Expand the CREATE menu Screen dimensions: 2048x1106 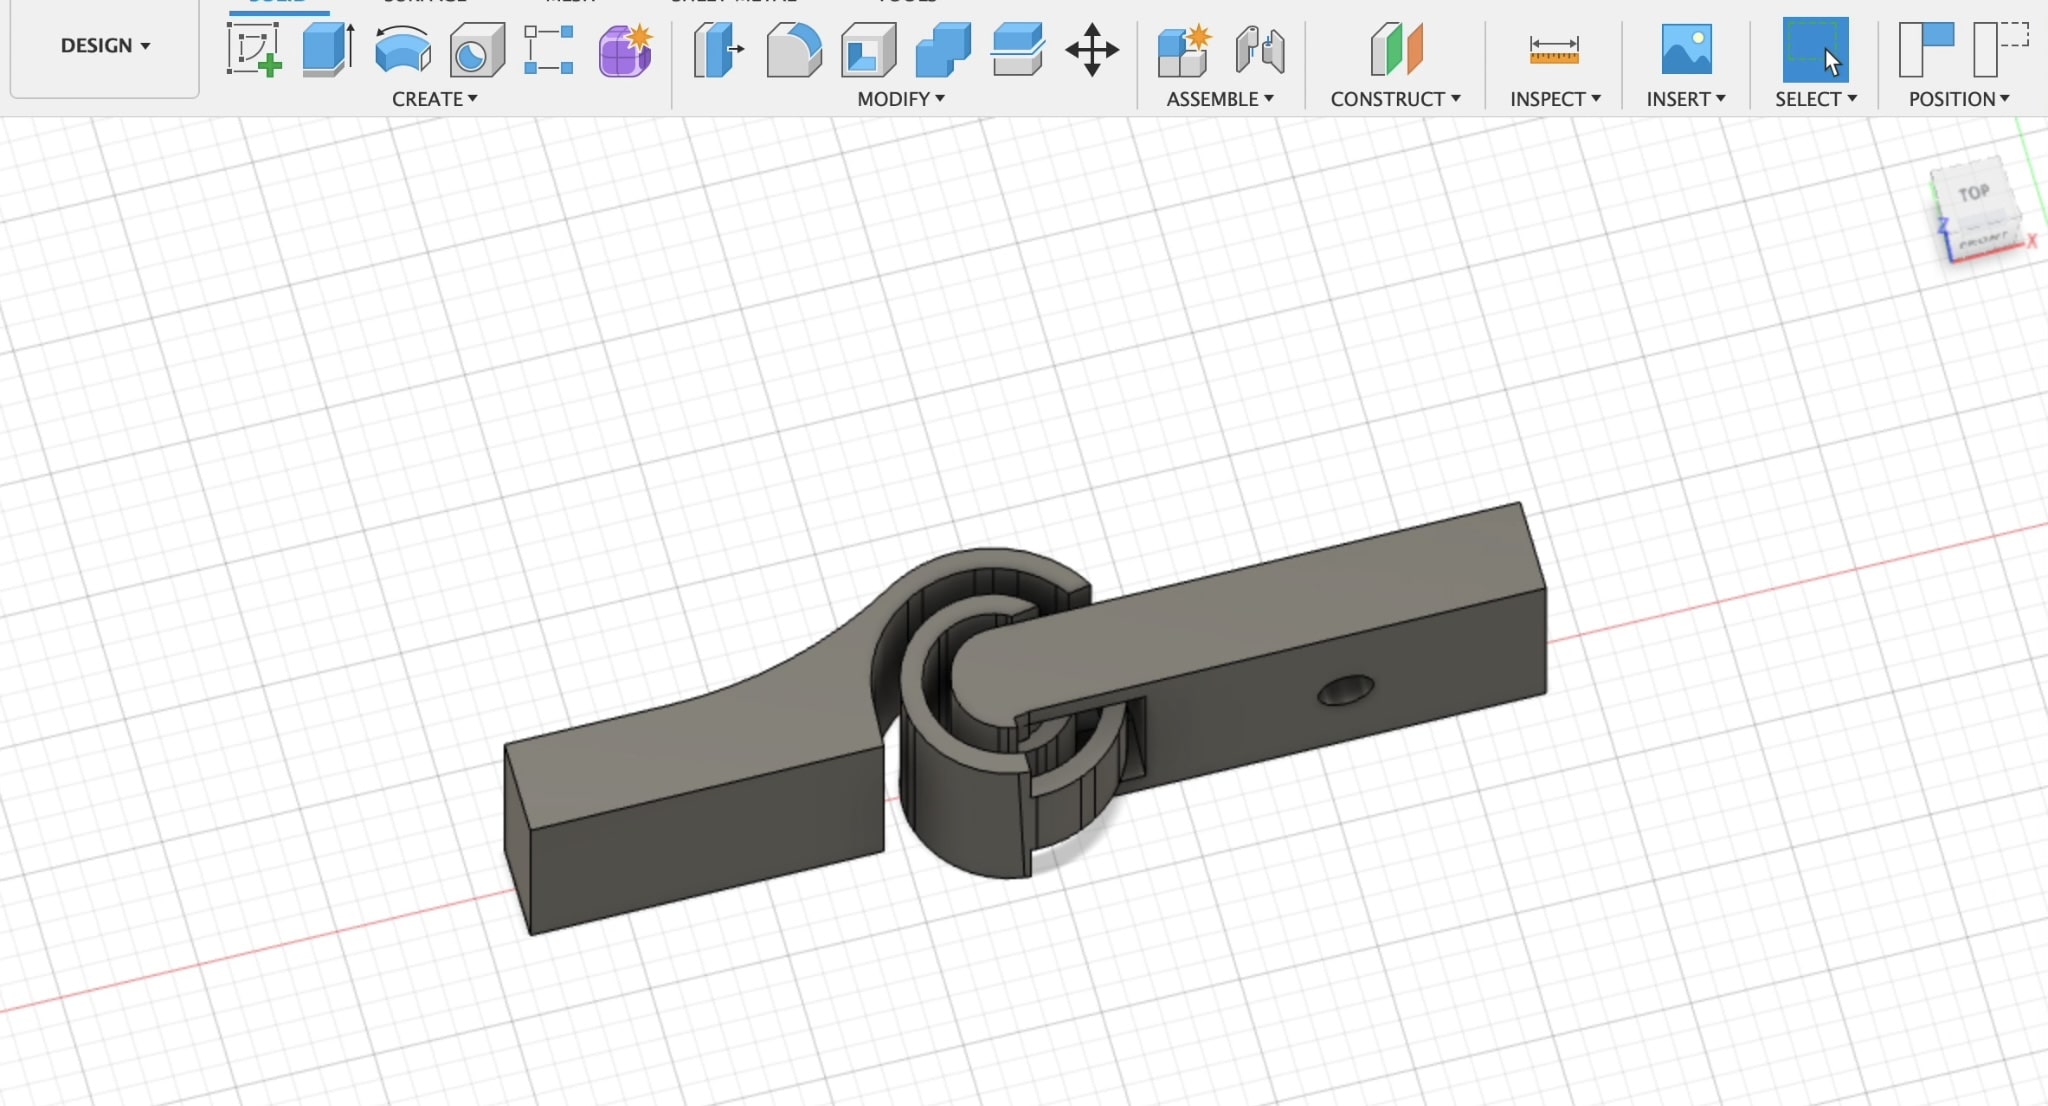tap(434, 99)
